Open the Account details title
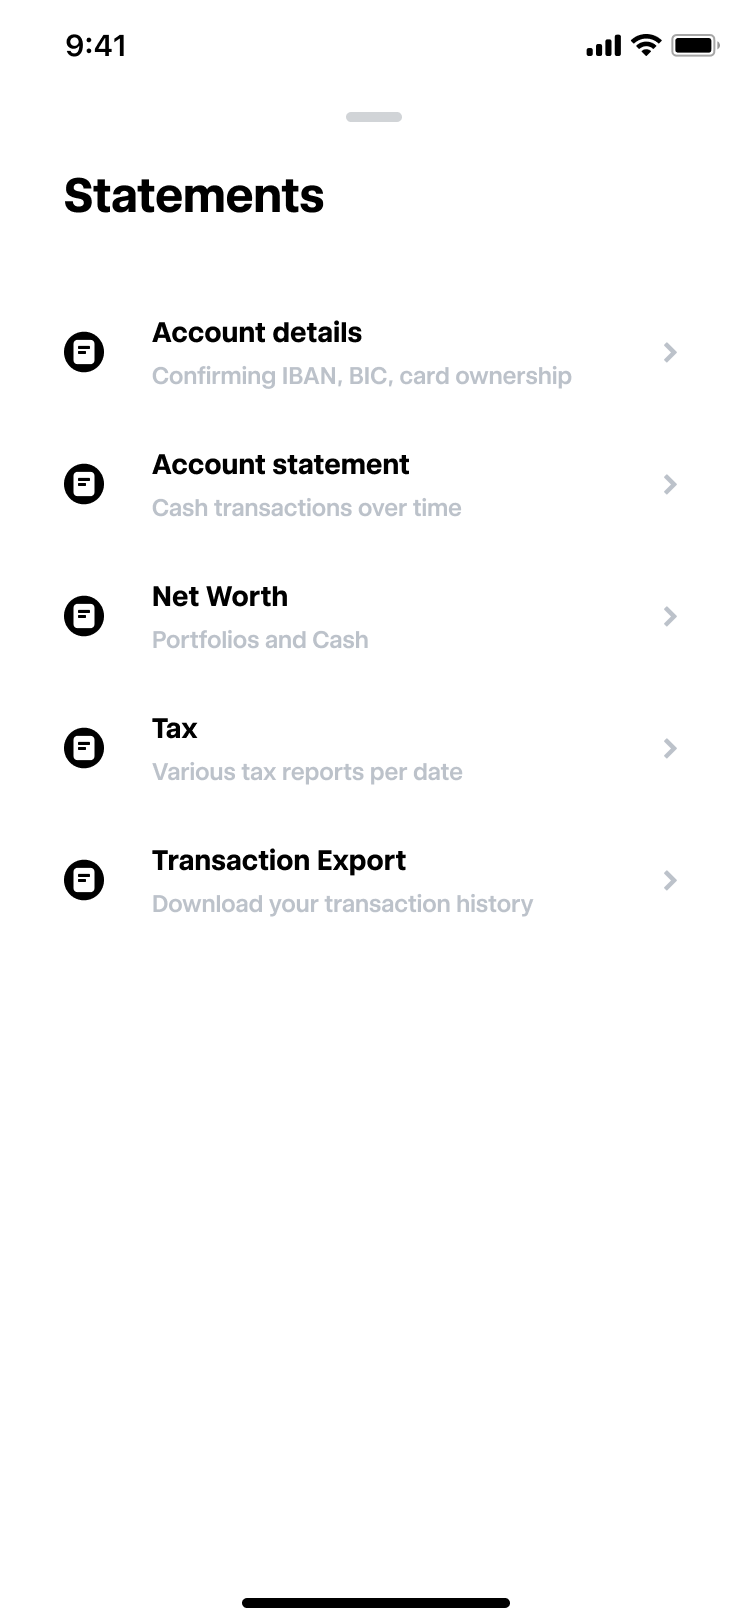The height and width of the screenshot is (1624, 750). click(257, 333)
